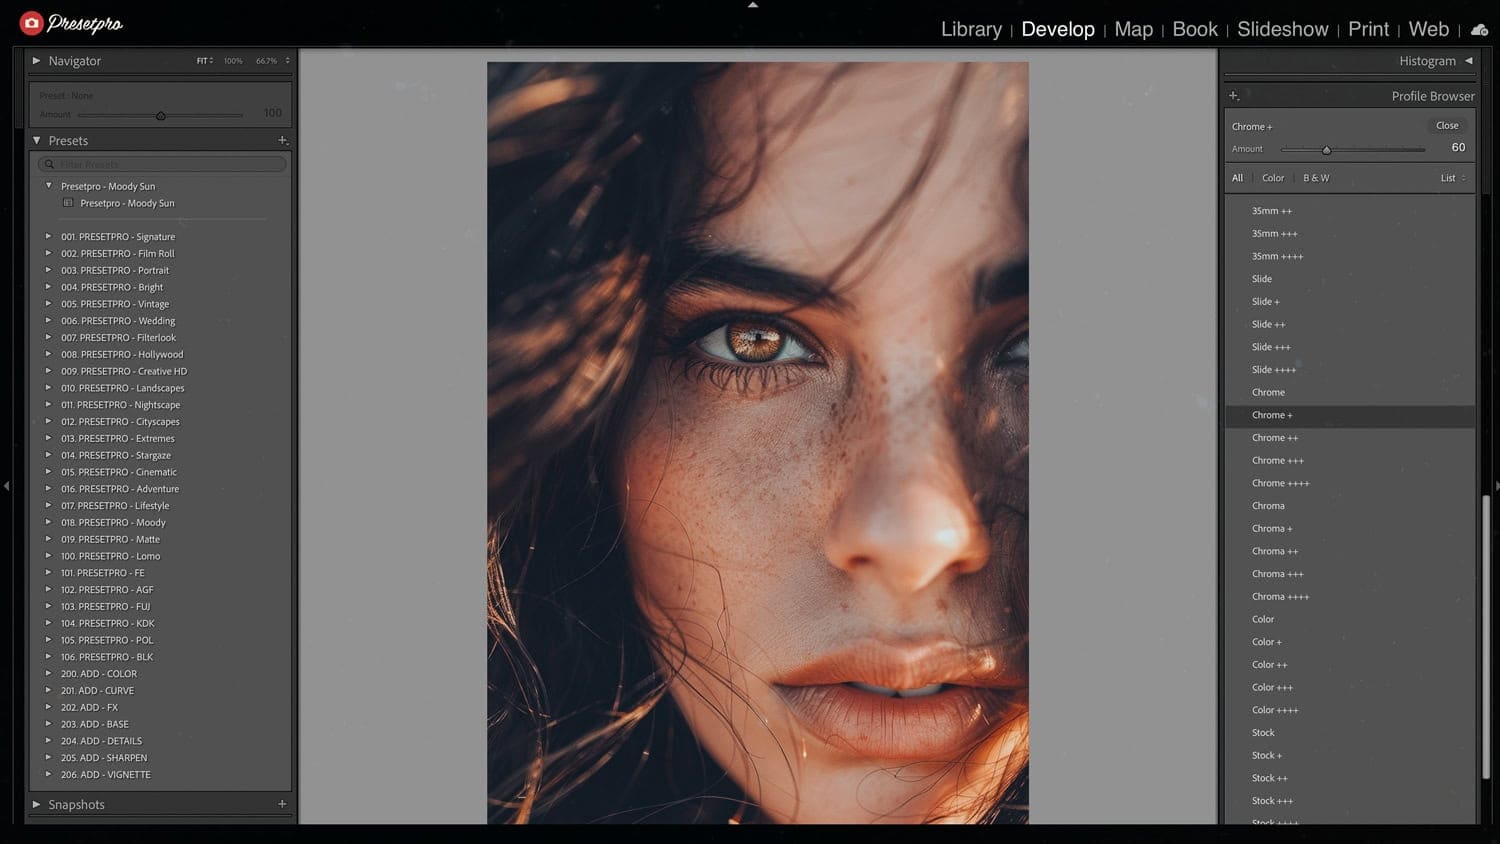Click the left panel collapse arrow
Screen dimensions: 1500x844
point(7,486)
